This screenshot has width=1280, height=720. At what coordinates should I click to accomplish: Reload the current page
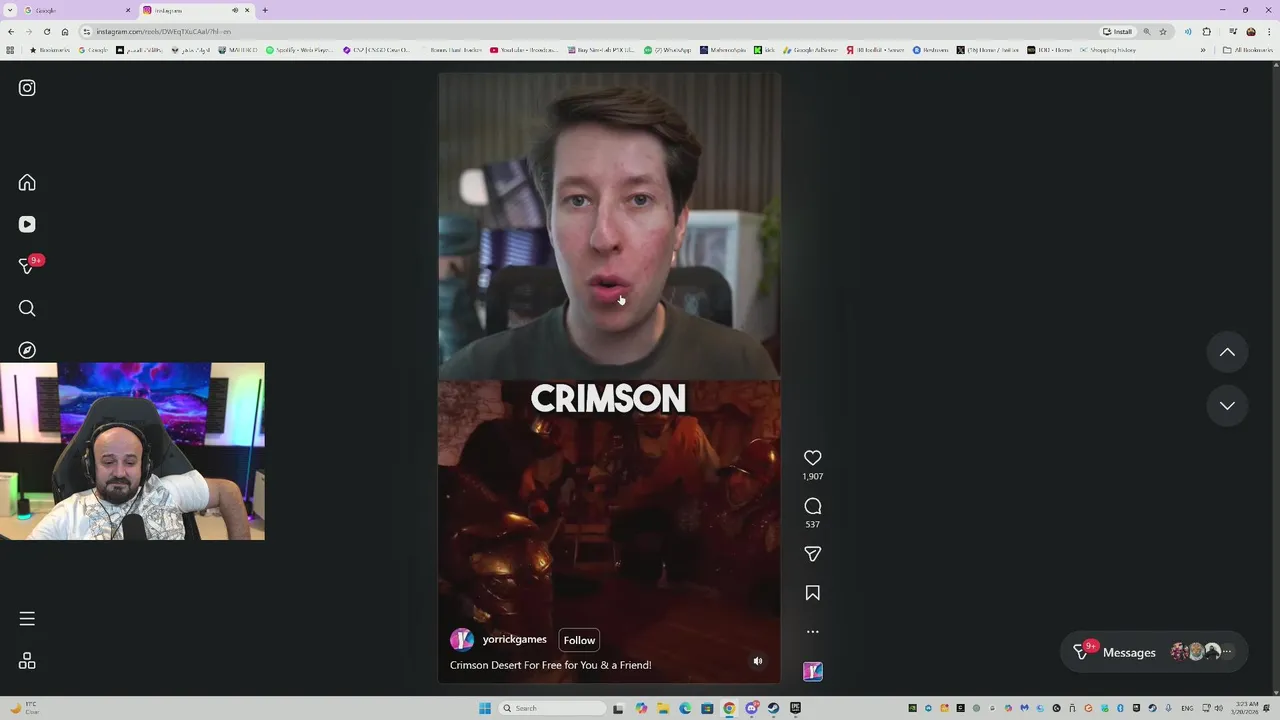pos(47,31)
